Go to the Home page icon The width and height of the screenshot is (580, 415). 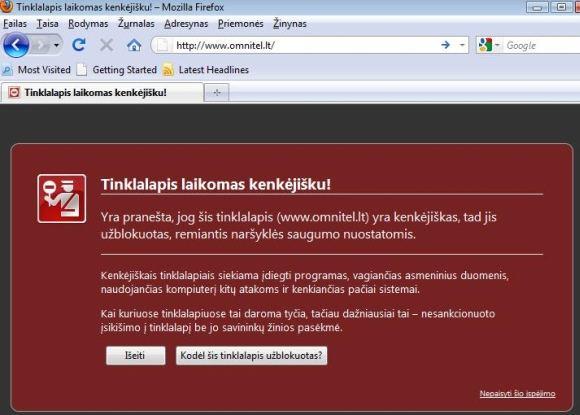134,45
